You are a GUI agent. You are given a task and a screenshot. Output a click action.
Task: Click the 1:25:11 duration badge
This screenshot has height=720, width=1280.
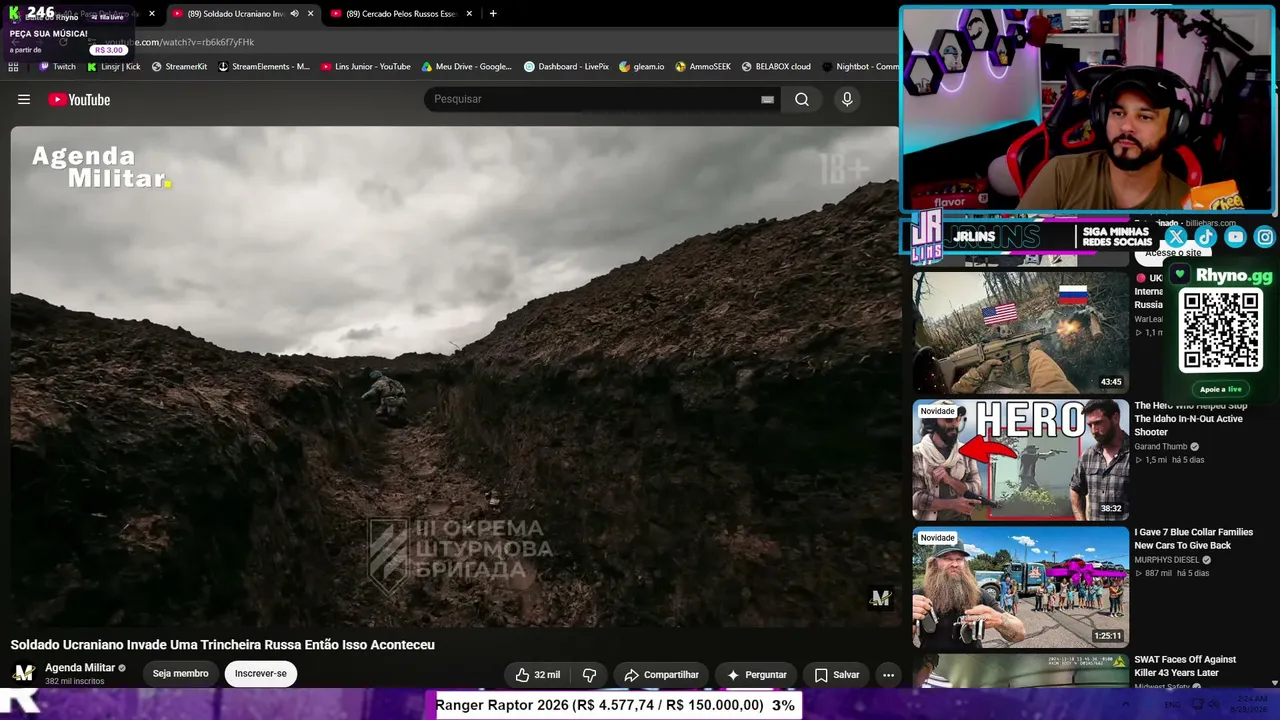tap(1108, 636)
